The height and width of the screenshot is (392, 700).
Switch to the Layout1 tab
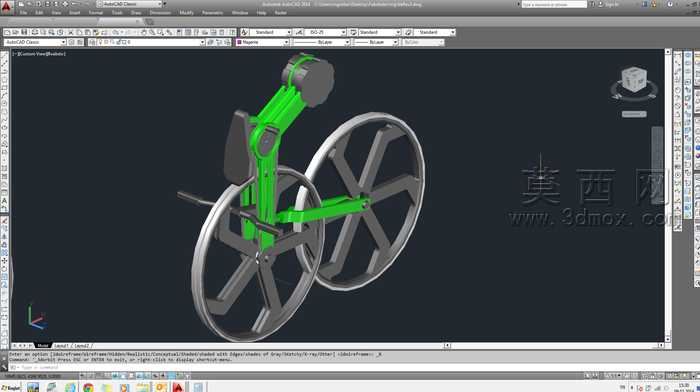tap(62, 346)
